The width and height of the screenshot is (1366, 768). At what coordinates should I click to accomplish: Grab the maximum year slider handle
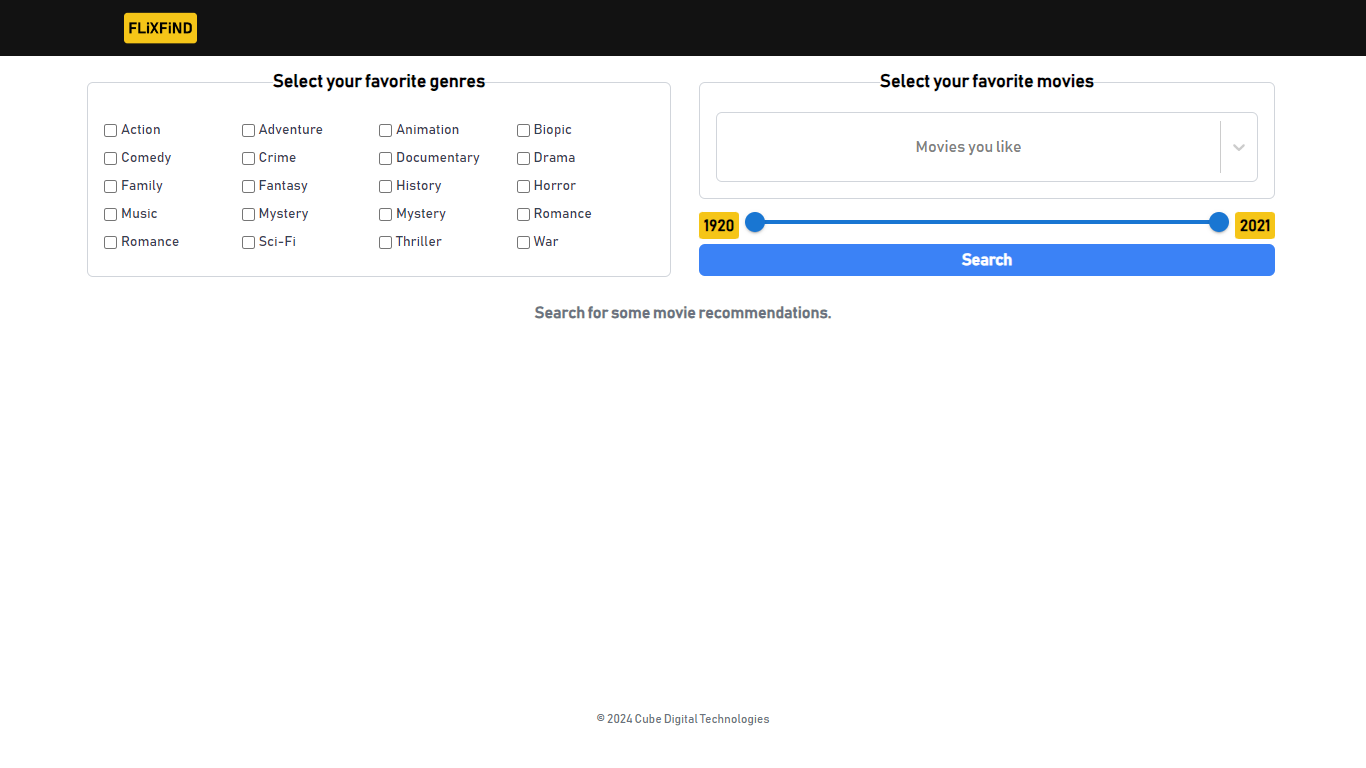(1219, 222)
